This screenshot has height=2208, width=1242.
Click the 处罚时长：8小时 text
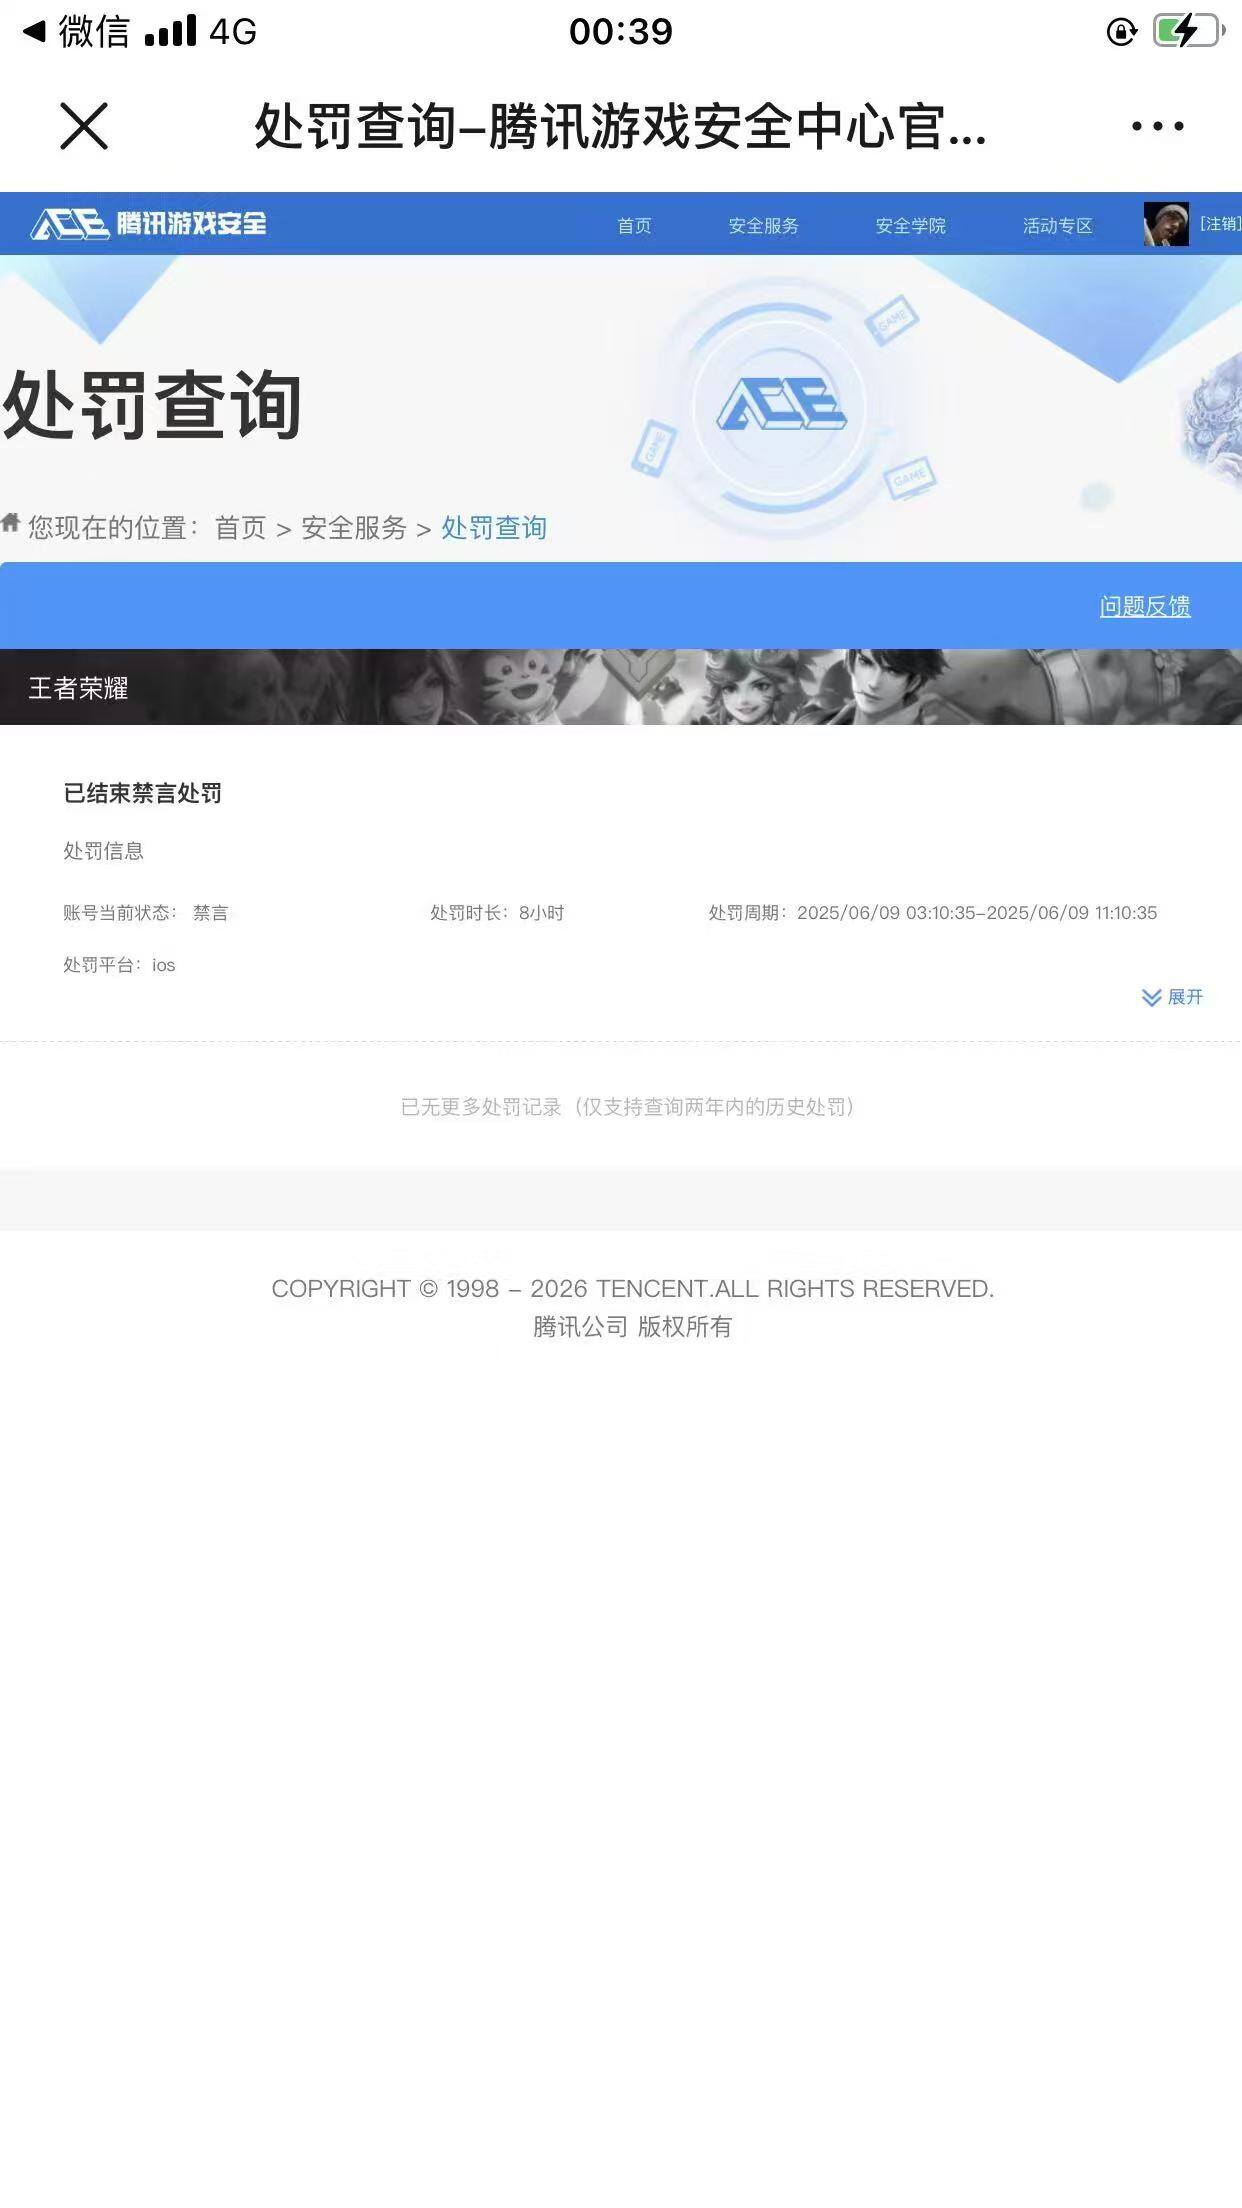[x=497, y=913]
